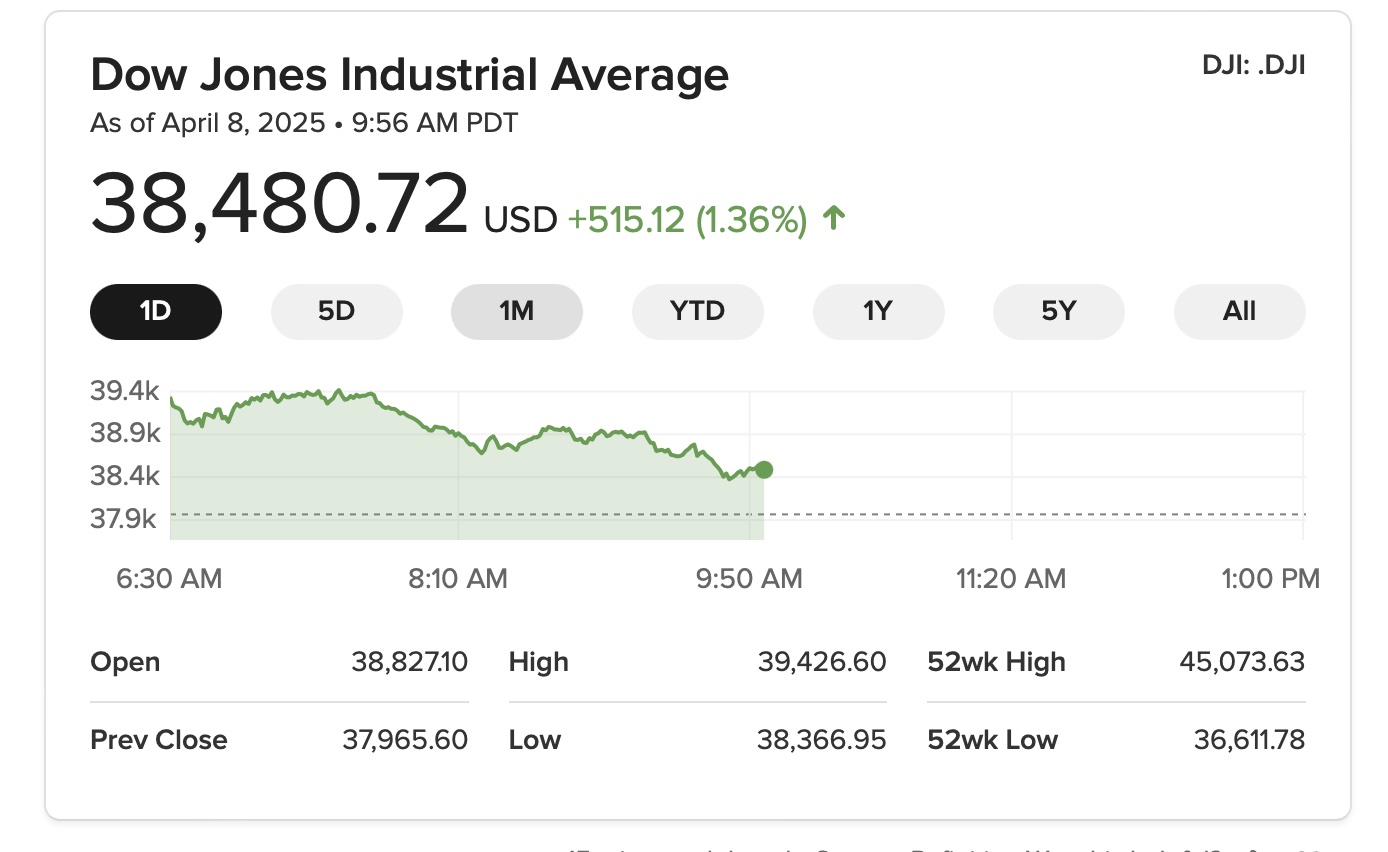
Task: Click the 38,480.72 price figure
Action: click(279, 204)
